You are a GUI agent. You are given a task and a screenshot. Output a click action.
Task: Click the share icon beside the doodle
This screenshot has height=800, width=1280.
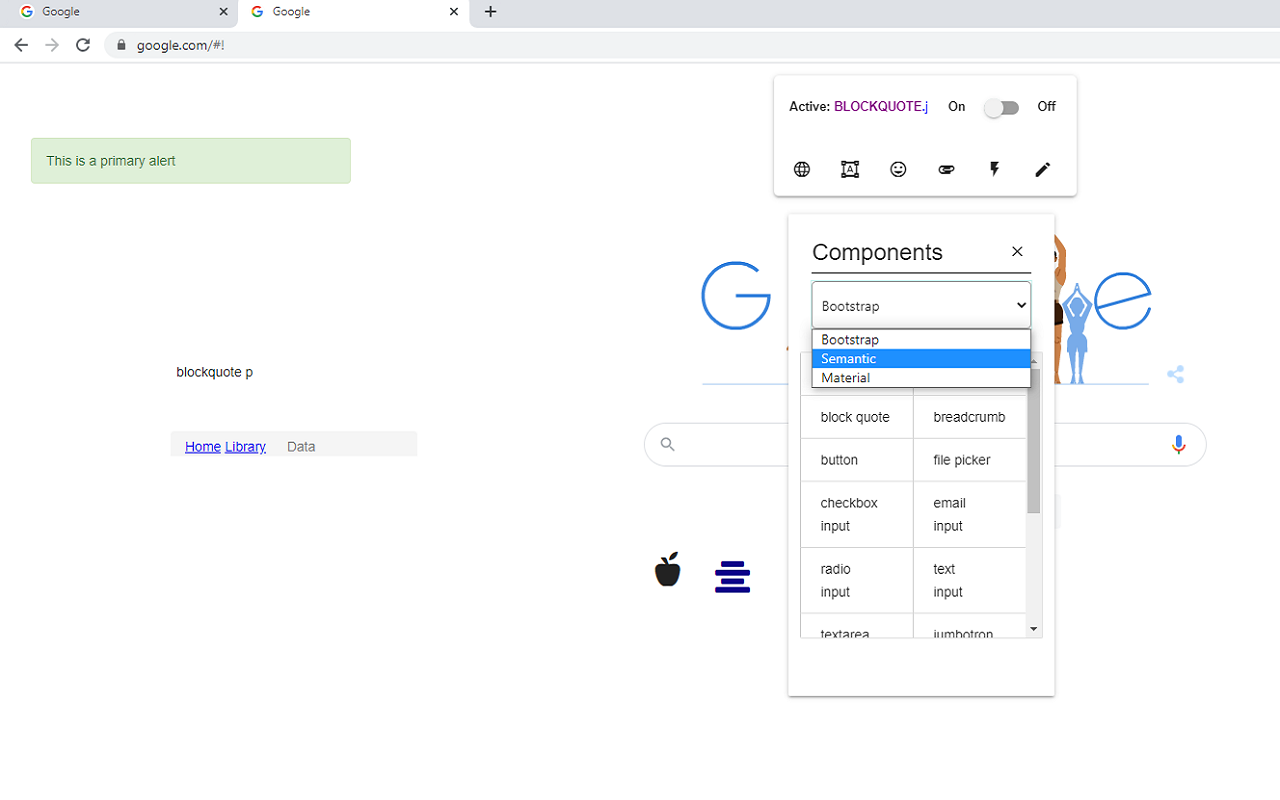pyautogui.click(x=1175, y=375)
